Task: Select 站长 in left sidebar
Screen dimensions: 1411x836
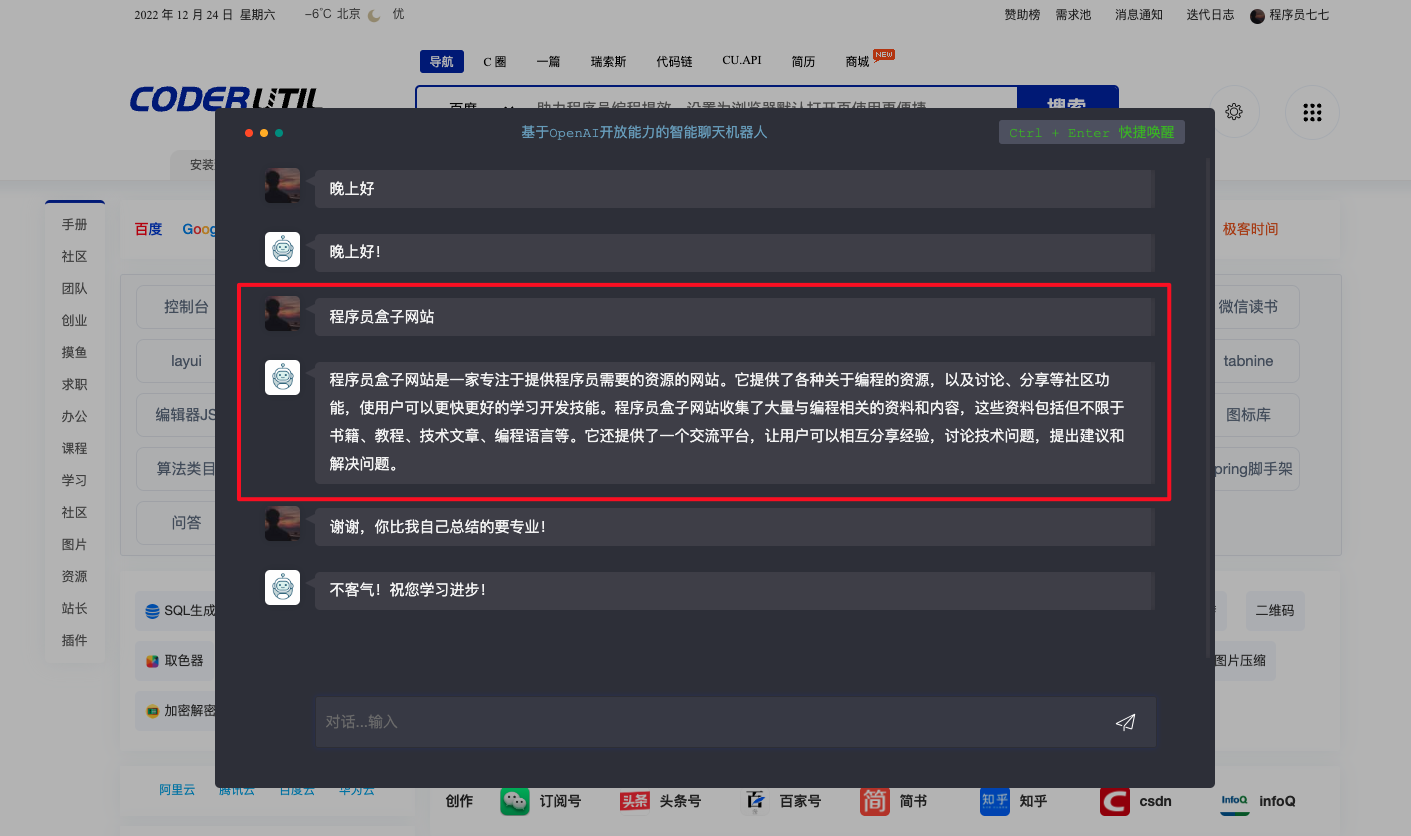Action: point(74,609)
